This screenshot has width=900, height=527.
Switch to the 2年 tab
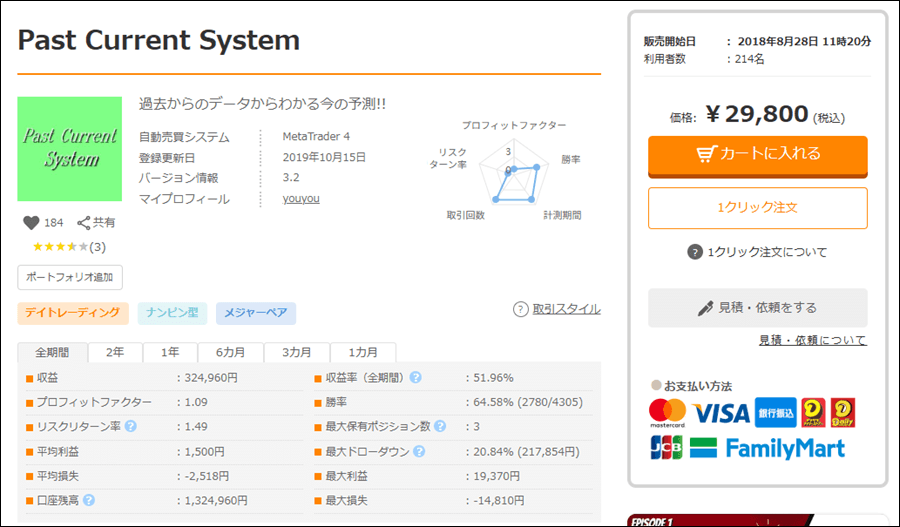pos(115,352)
